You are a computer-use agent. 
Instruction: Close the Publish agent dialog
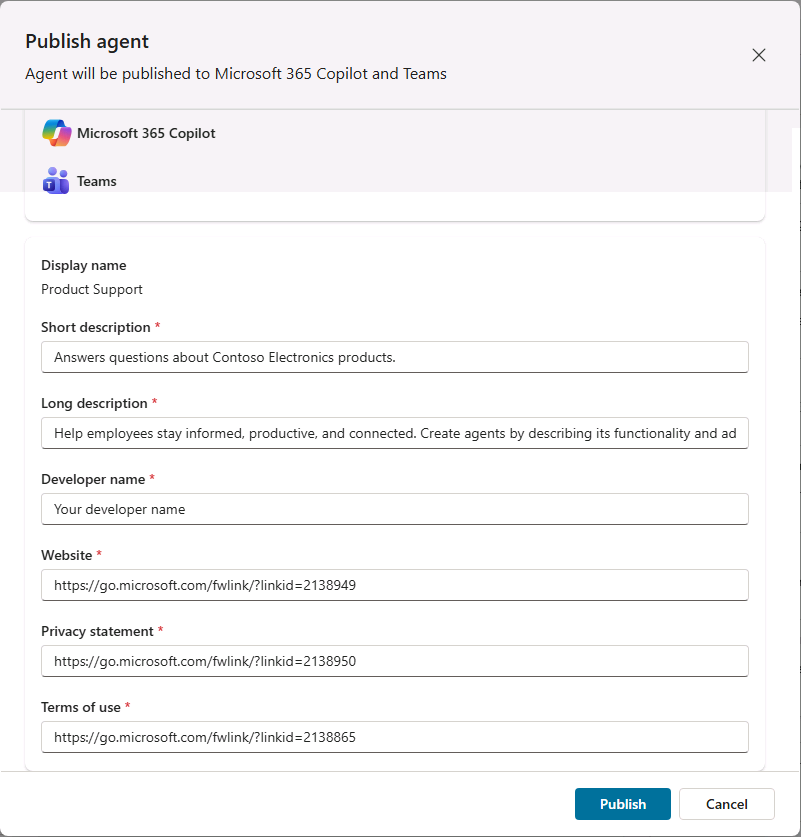[759, 55]
